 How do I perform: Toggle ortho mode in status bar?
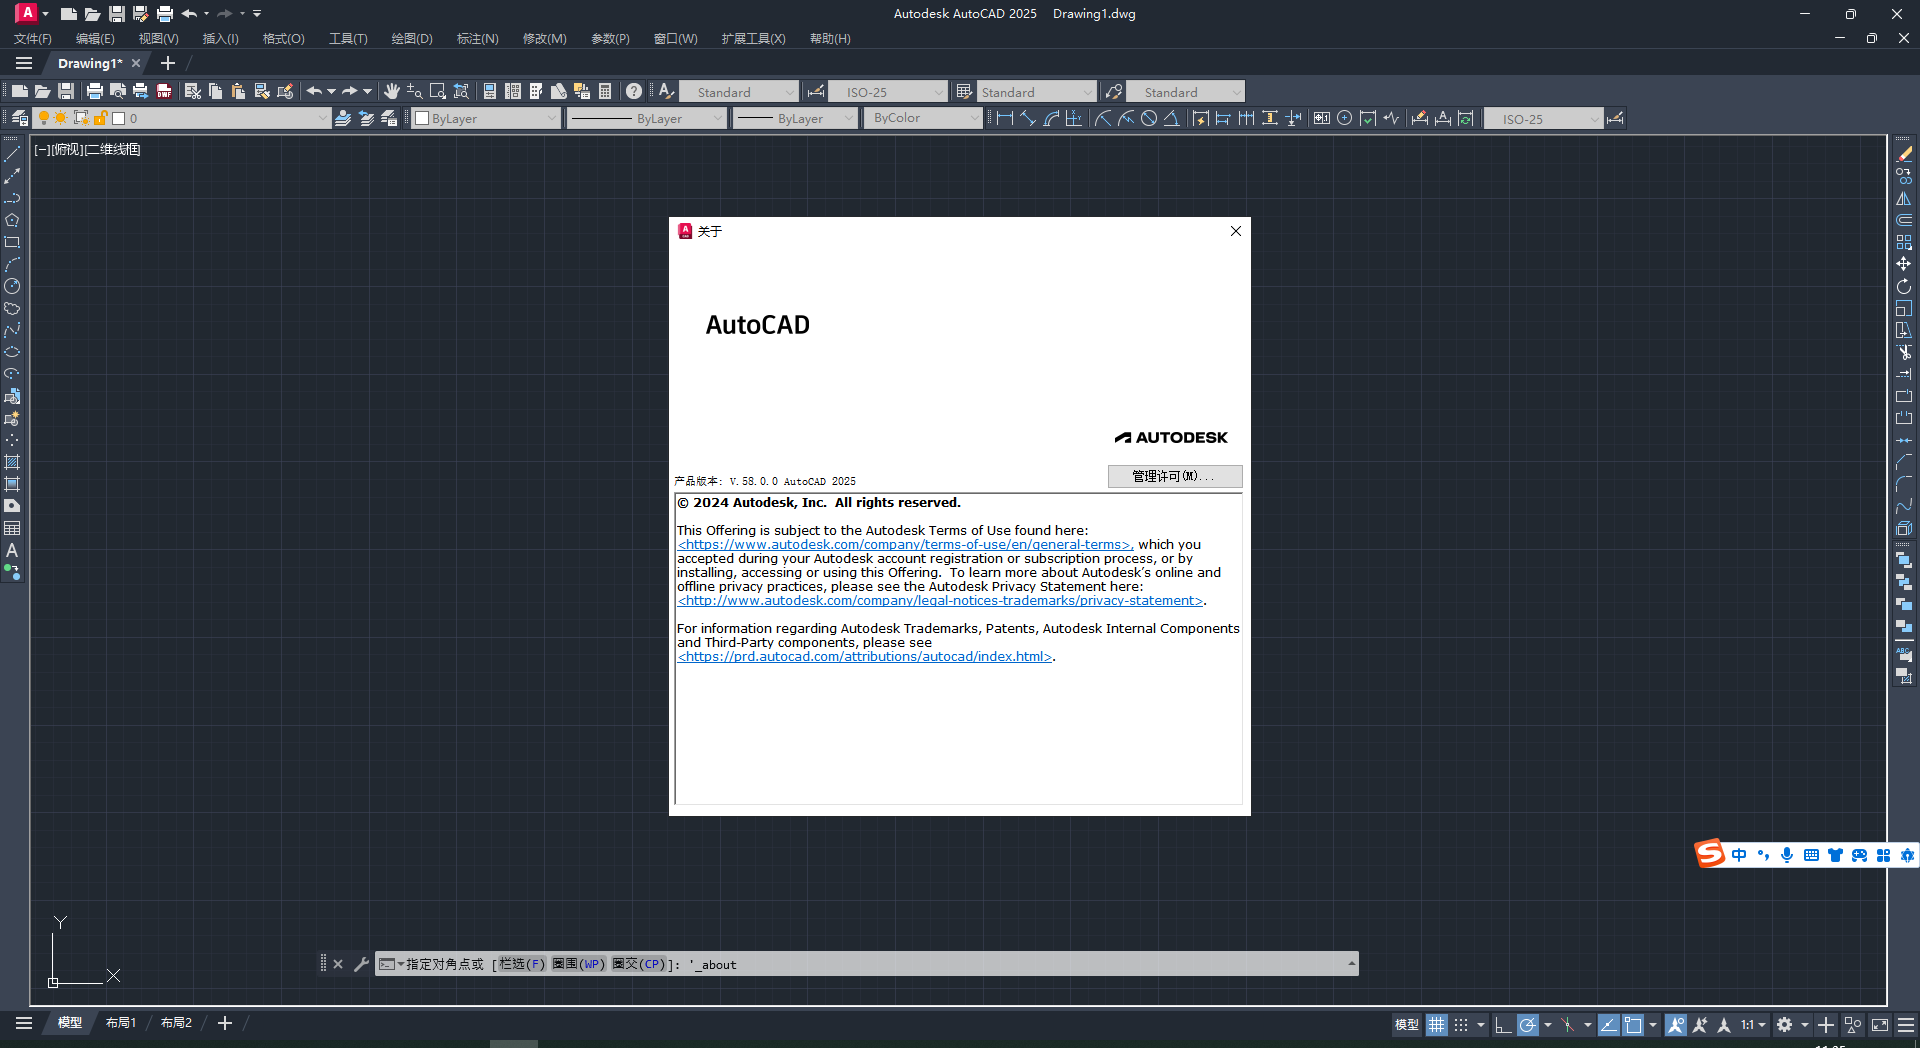coord(1503,1025)
